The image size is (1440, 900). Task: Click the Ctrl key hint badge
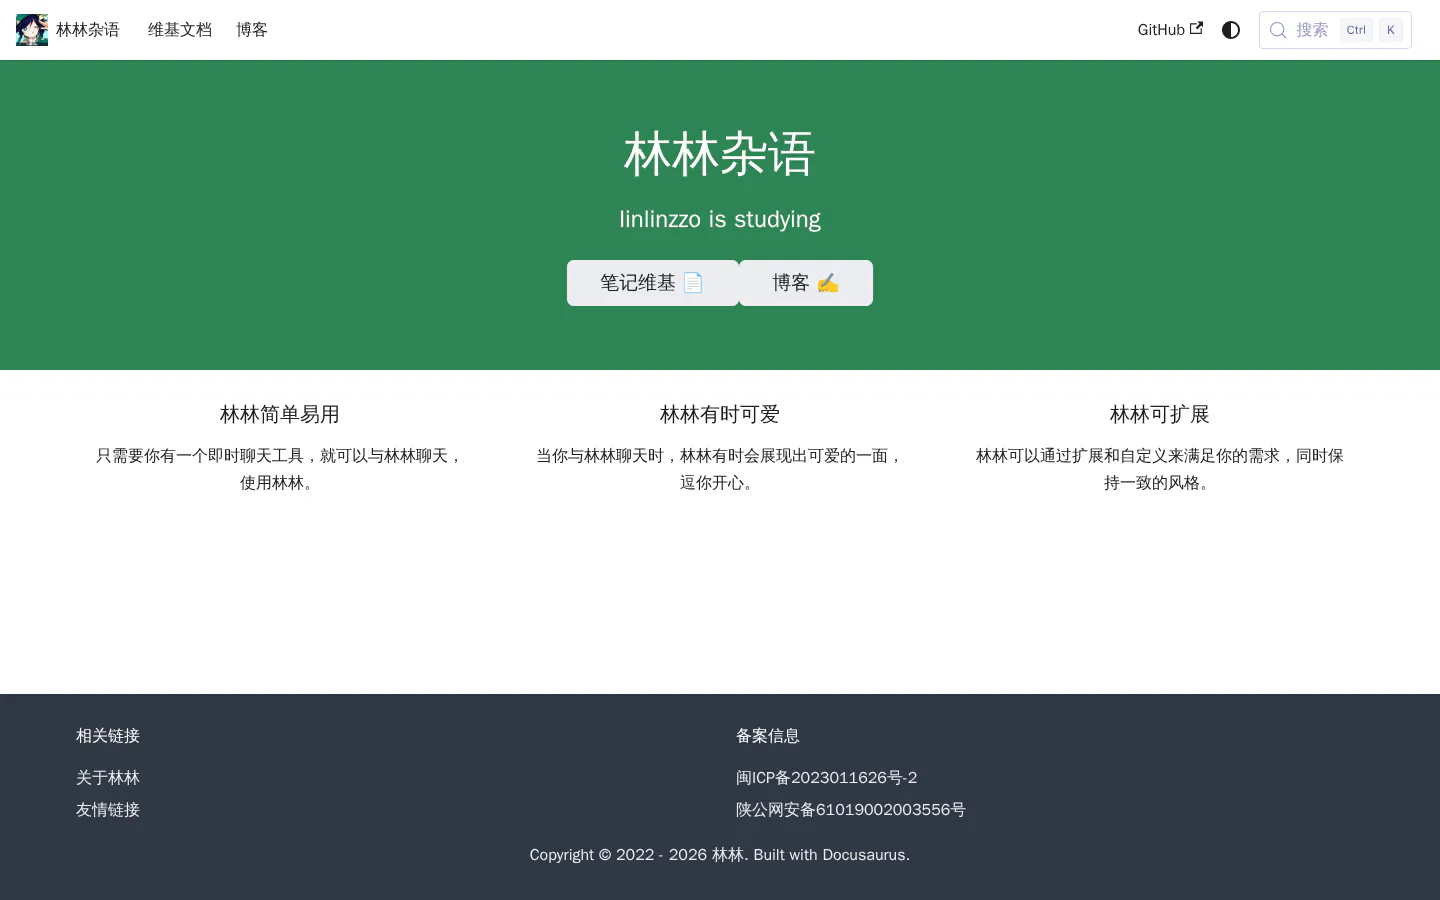pos(1356,30)
